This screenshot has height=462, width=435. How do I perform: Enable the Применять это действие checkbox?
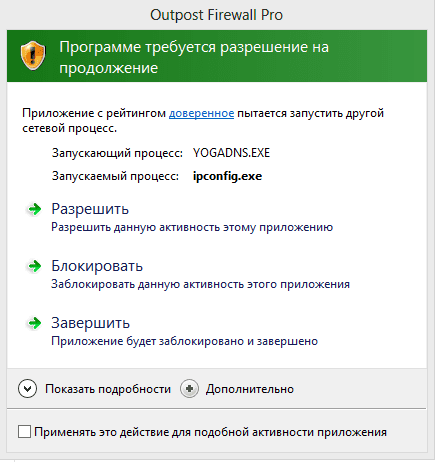point(24,431)
